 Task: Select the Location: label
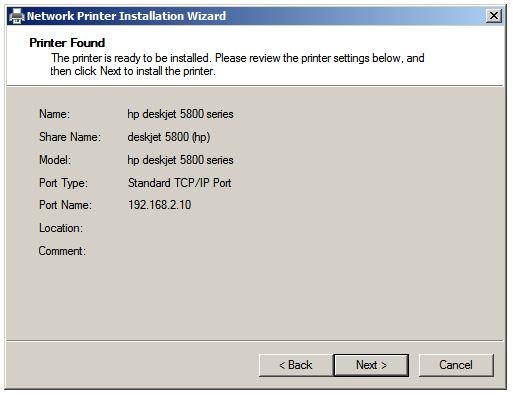[61, 228]
